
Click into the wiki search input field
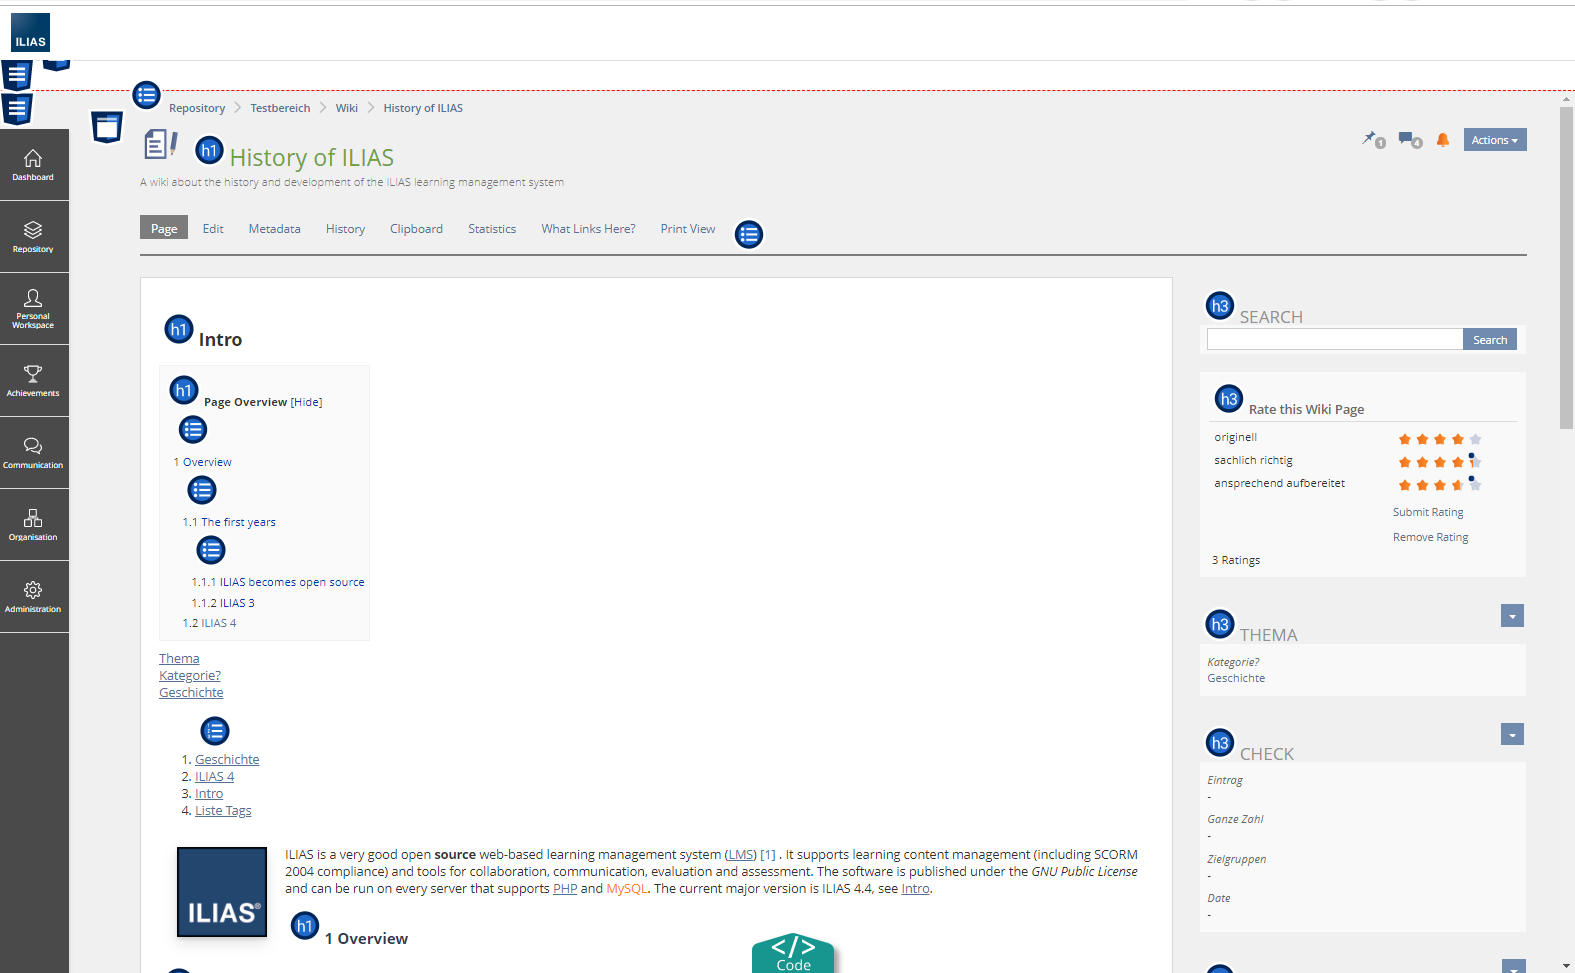pos(1334,340)
